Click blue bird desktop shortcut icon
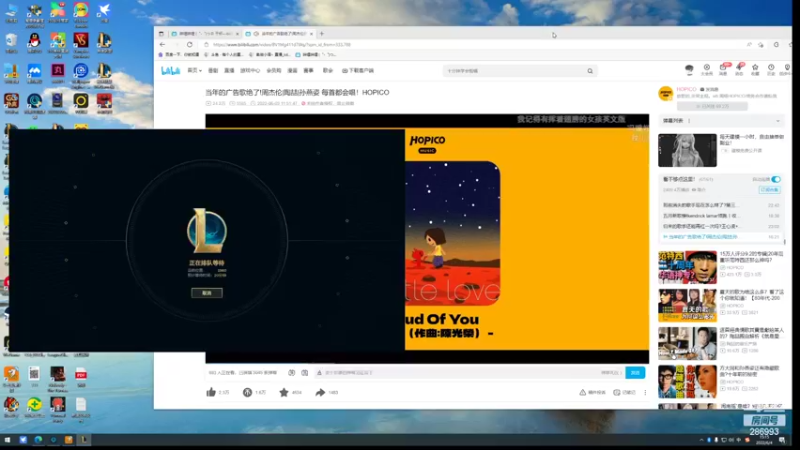This screenshot has width=800, height=450. tap(104, 10)
